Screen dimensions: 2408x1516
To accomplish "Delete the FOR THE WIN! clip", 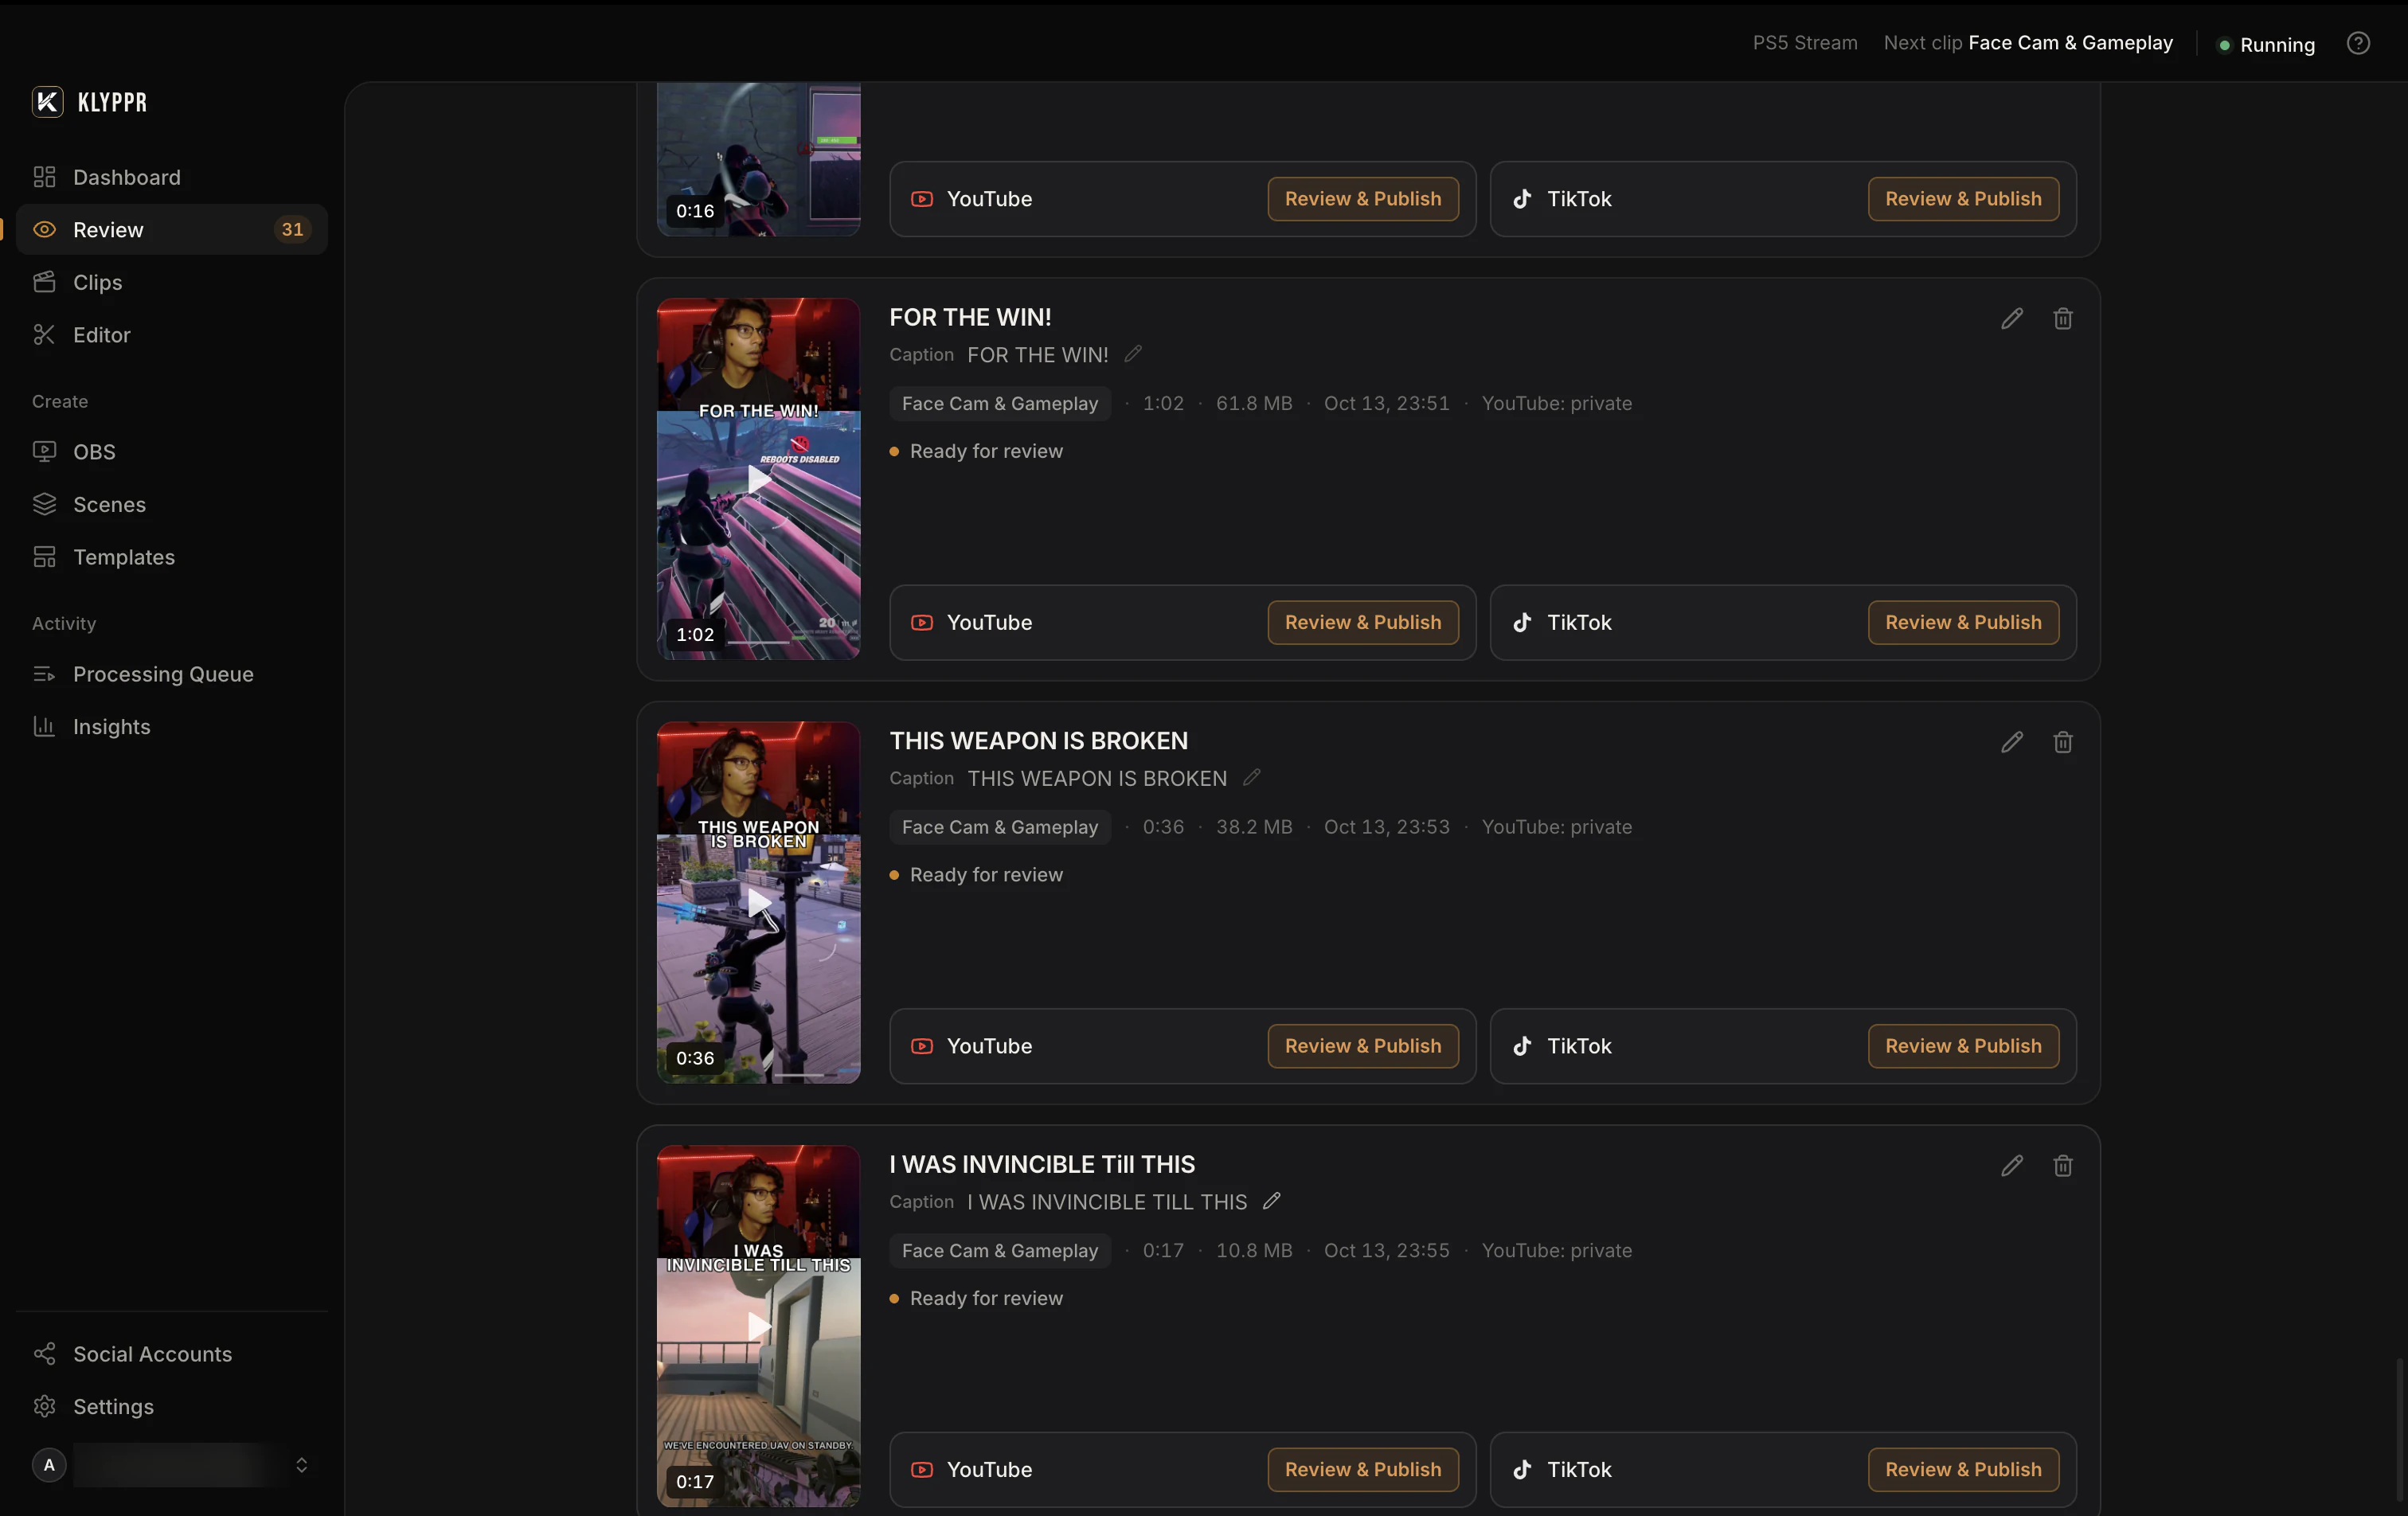I will pos(2062,318).
